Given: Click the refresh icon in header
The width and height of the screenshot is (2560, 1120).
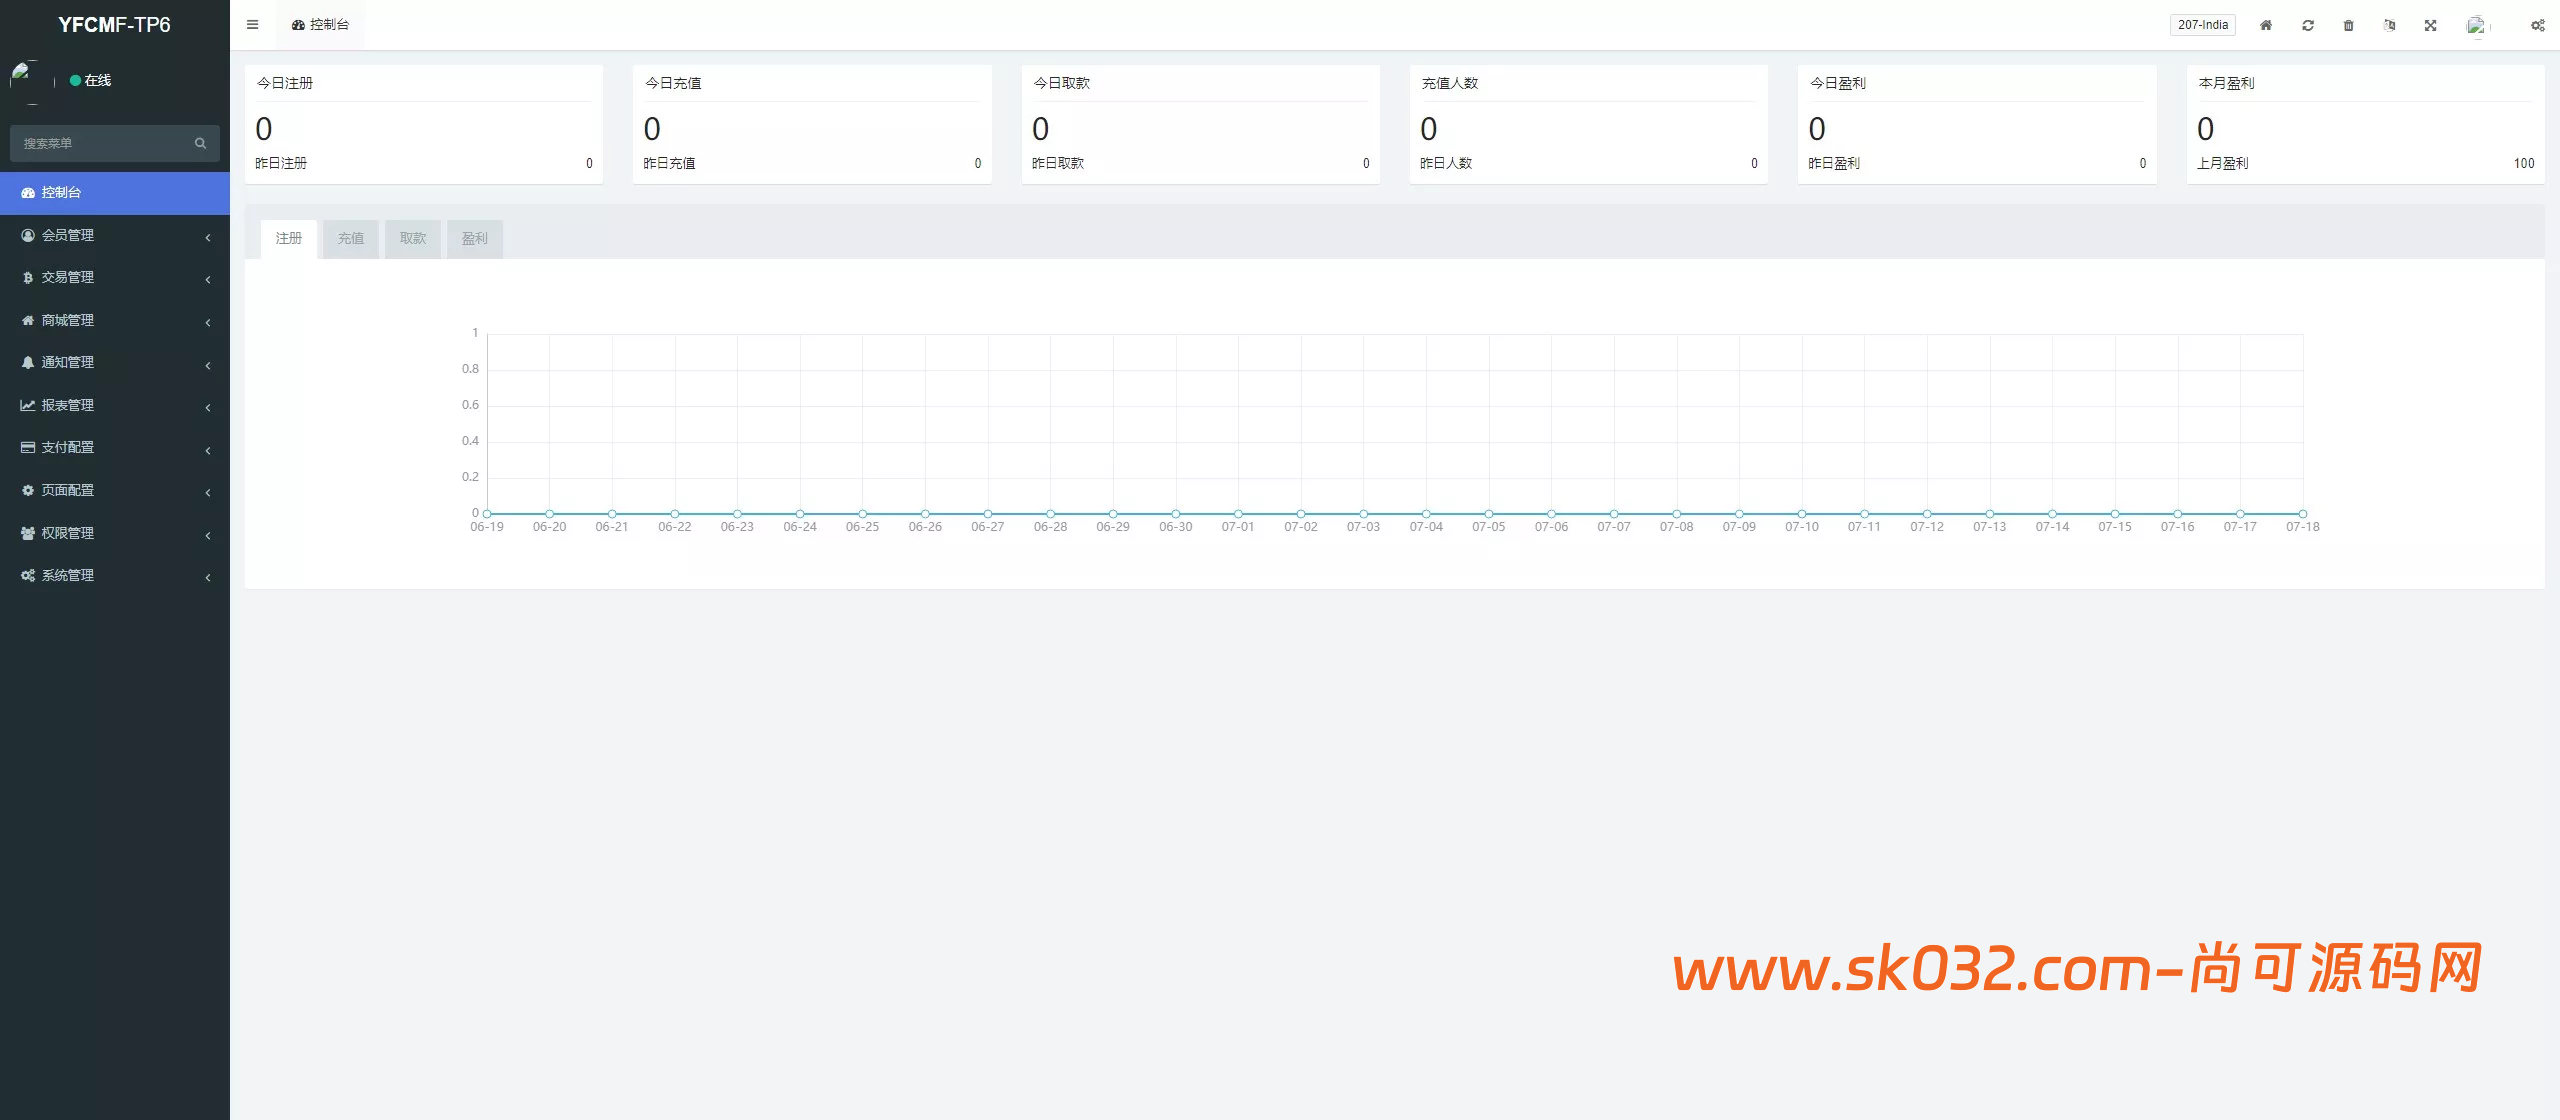Looking at the screenshot, I should pyautogui.click(x=2308, y=25).
